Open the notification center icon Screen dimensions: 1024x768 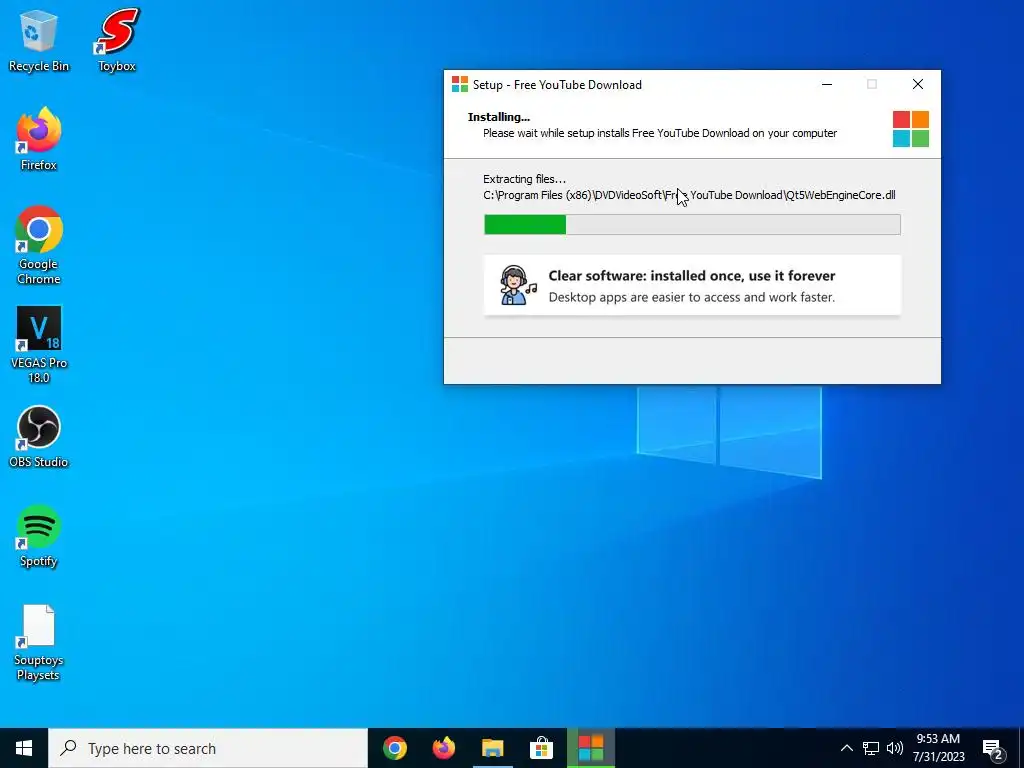(x=993, y=750)
